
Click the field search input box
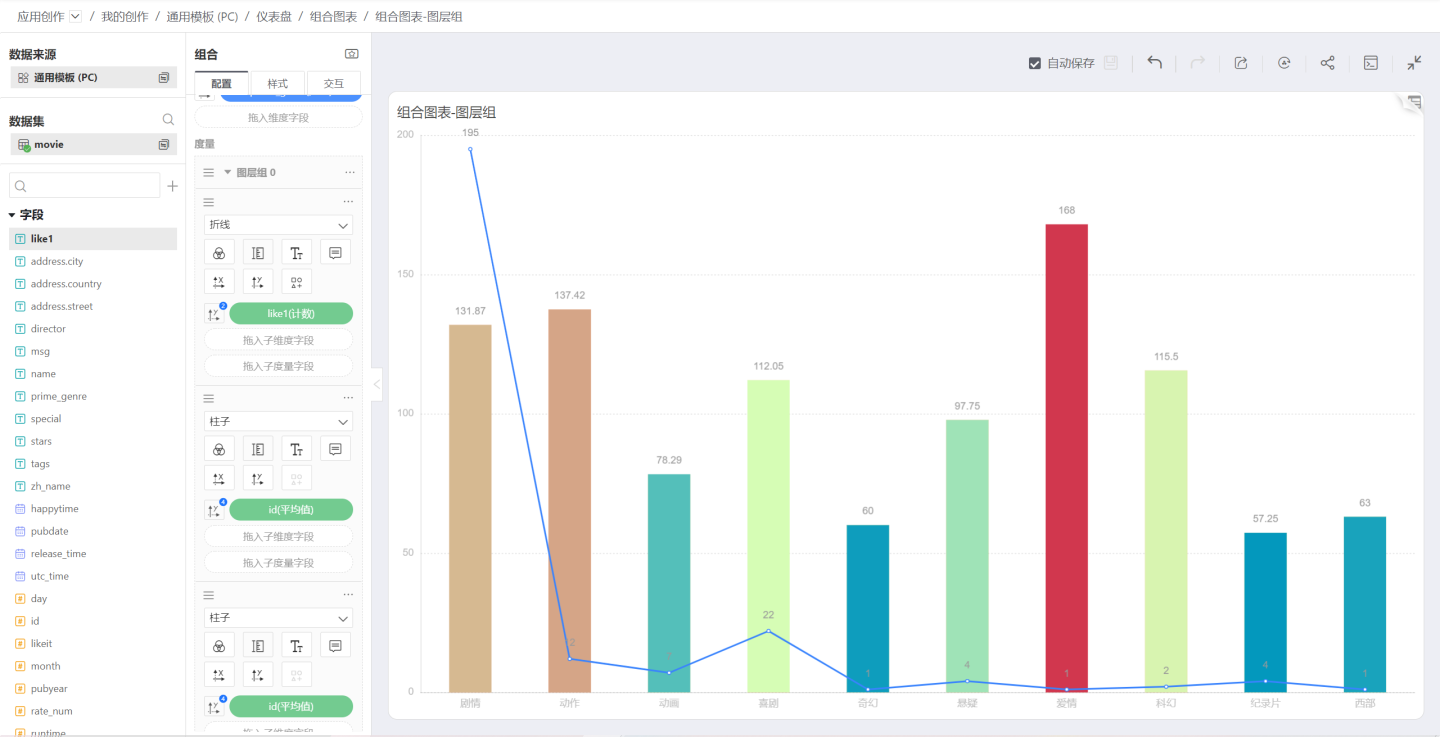pos(85,186)
